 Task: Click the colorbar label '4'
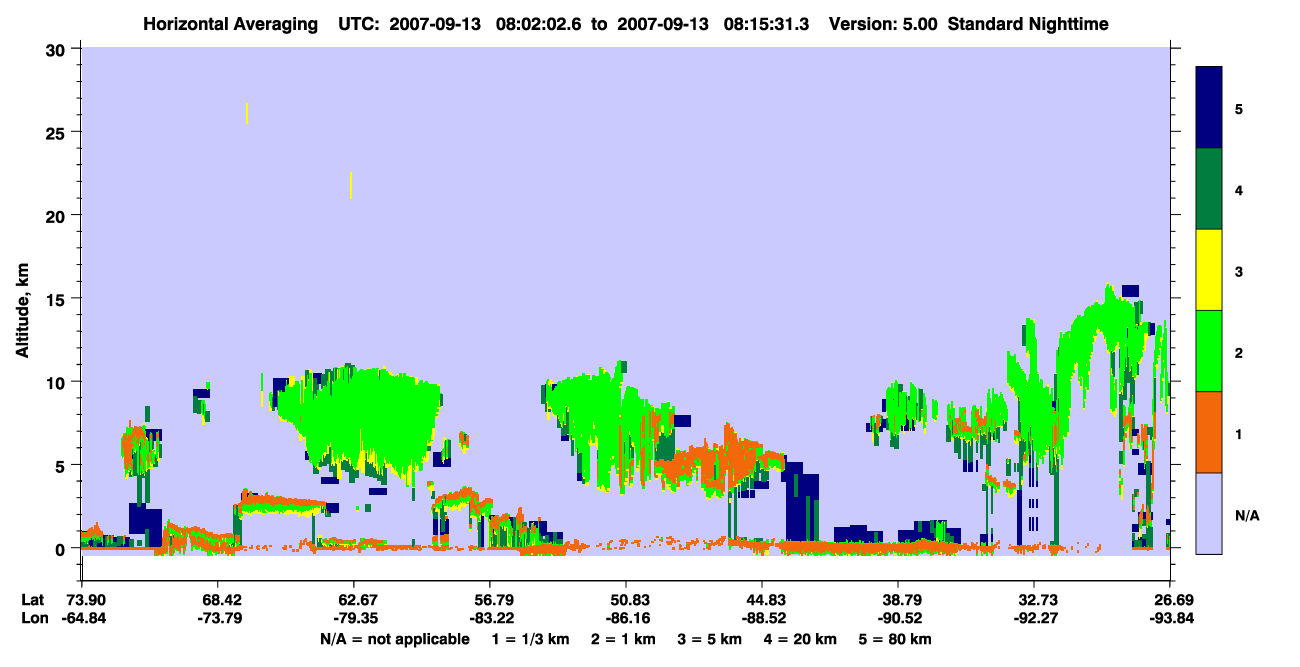[x=1239, y=189]
